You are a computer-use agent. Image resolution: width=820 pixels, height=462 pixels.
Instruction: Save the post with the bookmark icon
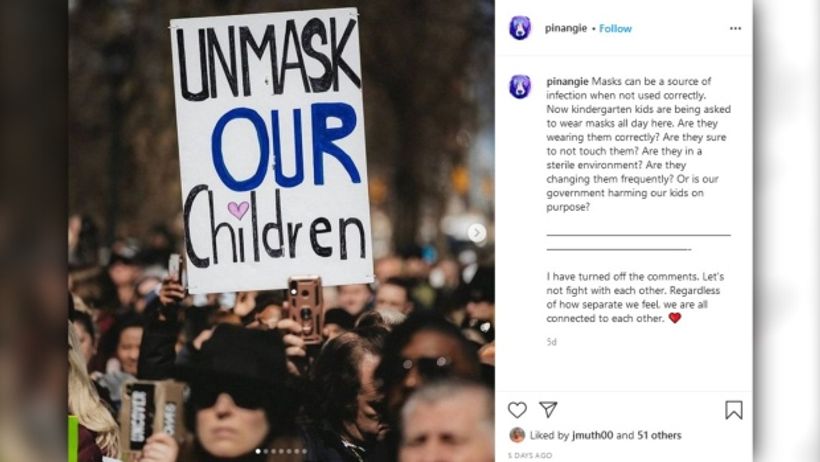(x=734, y=410)
